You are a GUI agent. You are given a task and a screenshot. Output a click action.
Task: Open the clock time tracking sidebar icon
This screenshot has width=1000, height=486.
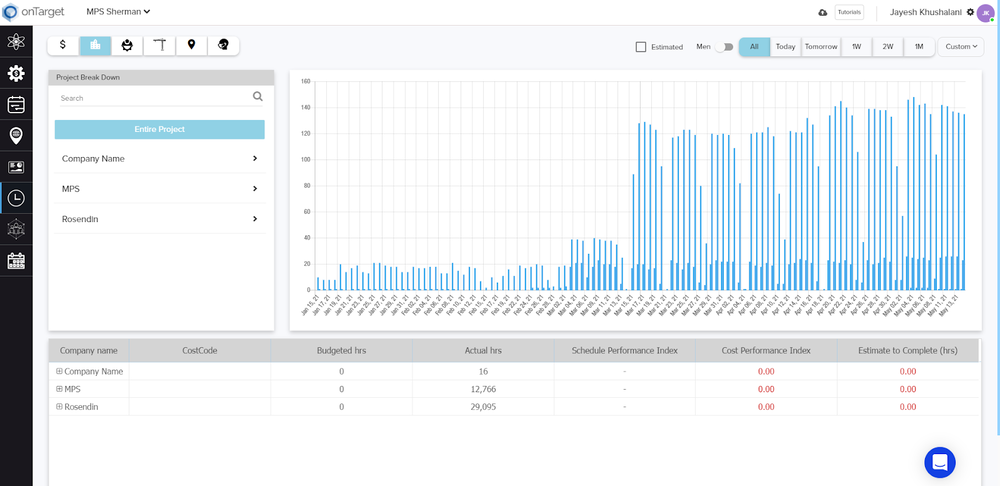pos(16,198)
